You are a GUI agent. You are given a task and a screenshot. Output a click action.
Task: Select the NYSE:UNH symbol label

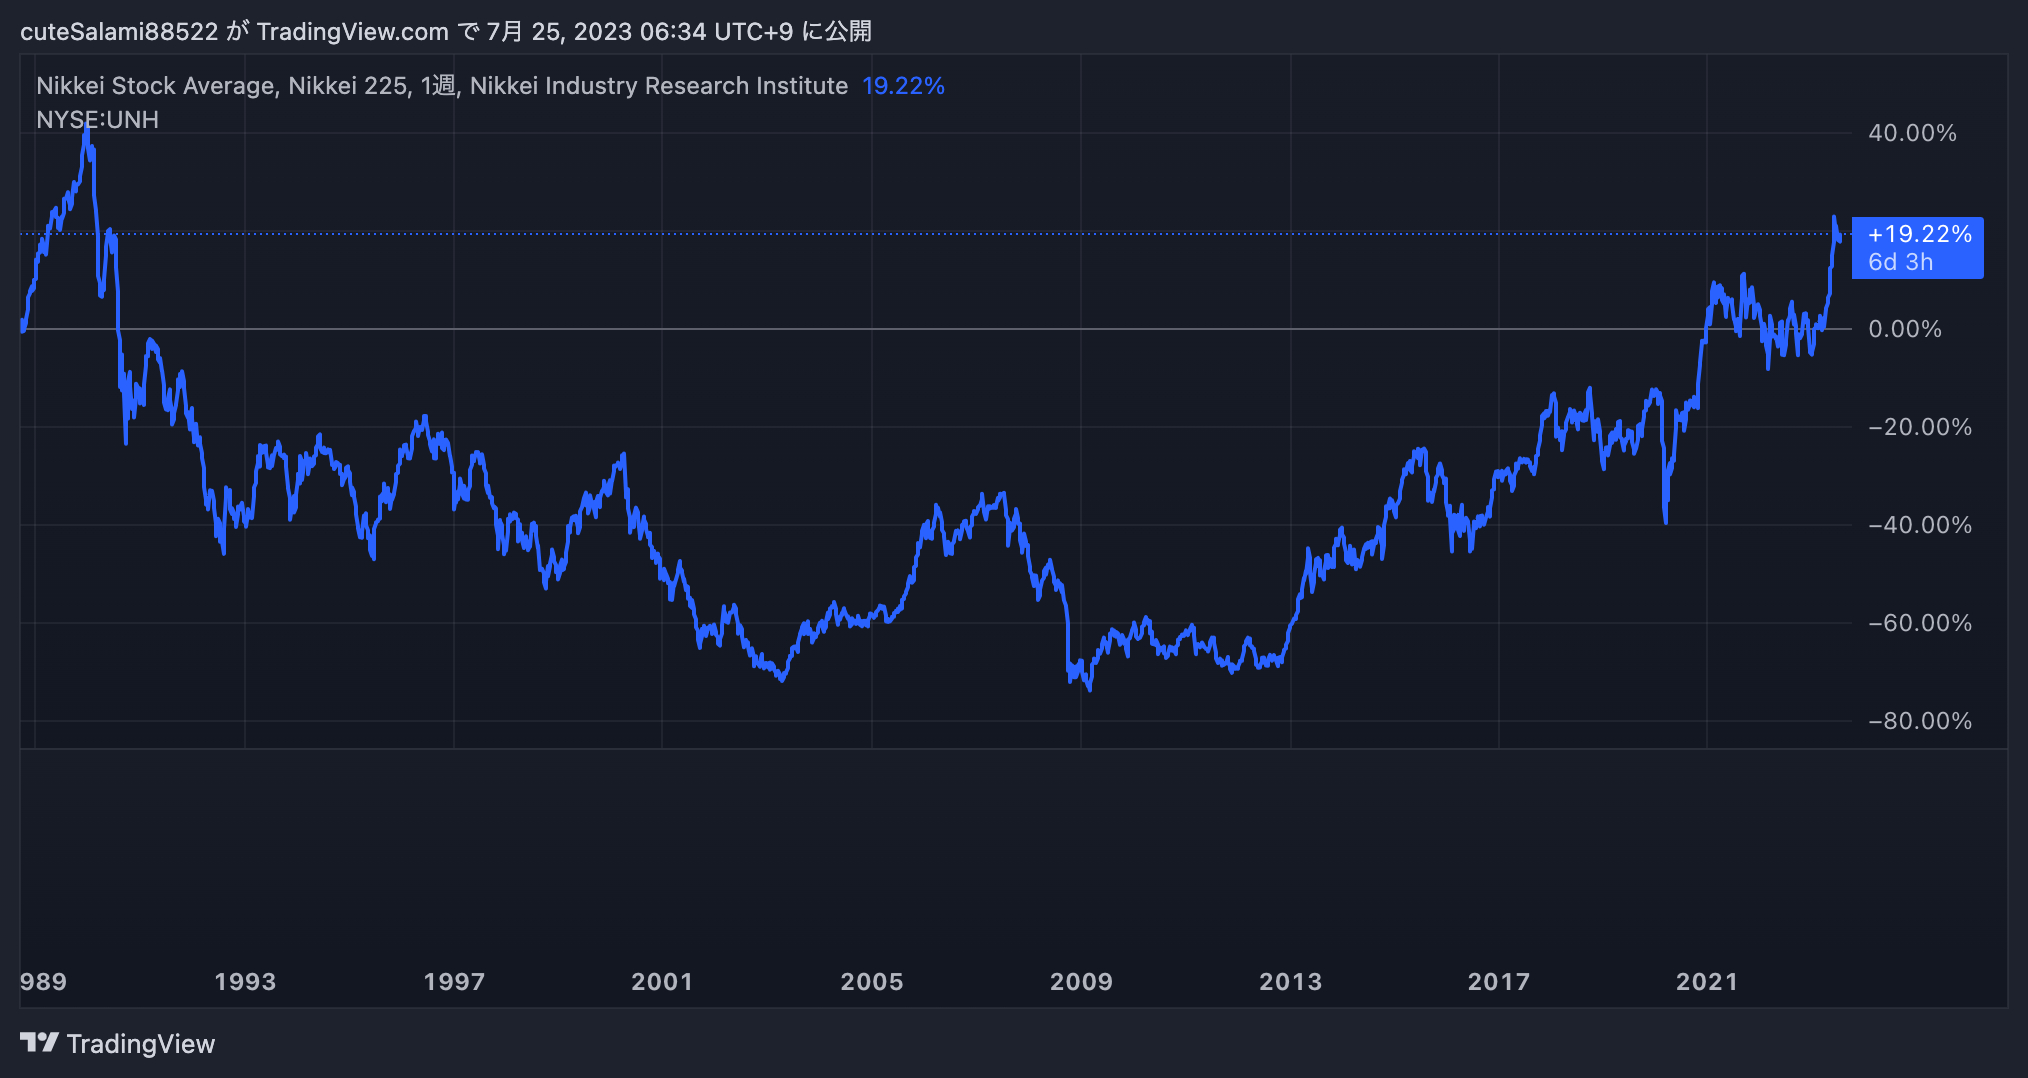tap(97, 119)
